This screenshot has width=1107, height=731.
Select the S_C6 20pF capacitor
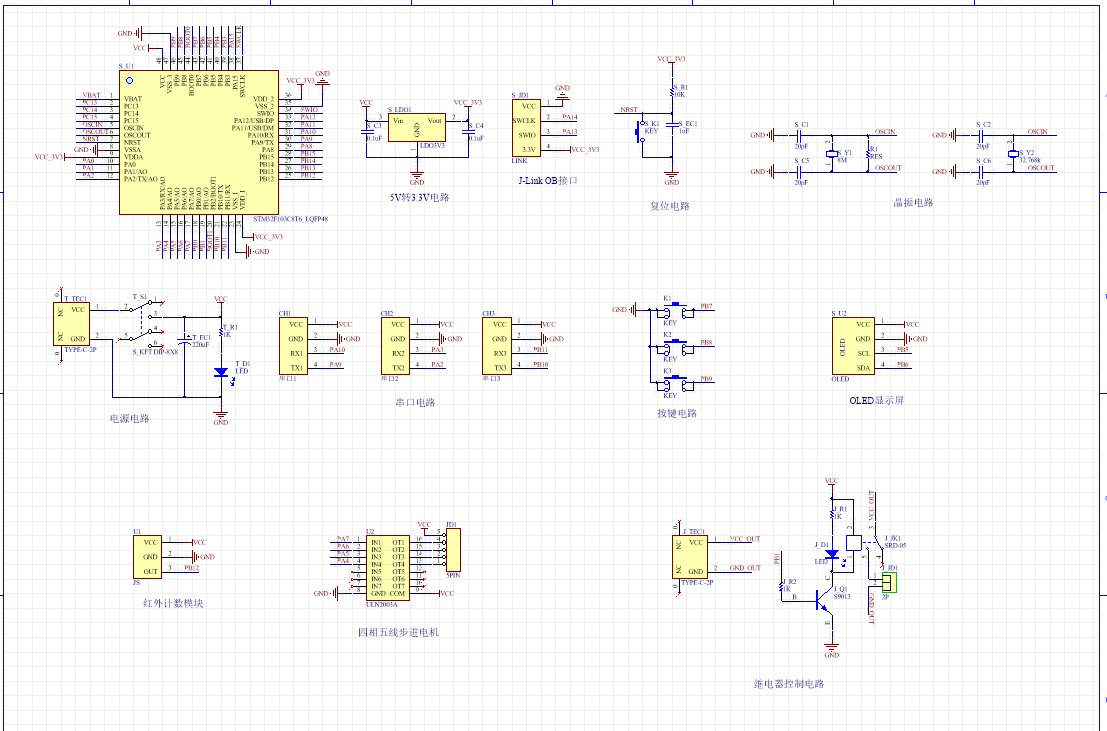(983, 171)
